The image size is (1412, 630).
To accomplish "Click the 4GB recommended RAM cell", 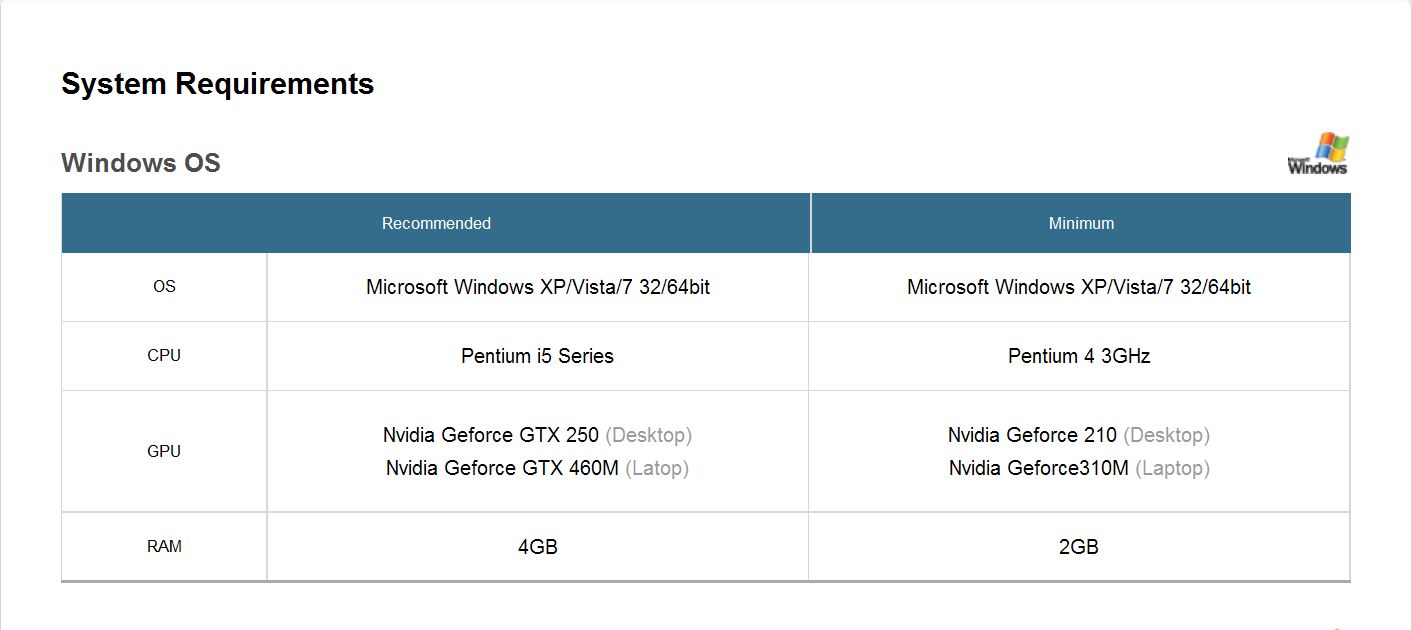I will 537,547.
